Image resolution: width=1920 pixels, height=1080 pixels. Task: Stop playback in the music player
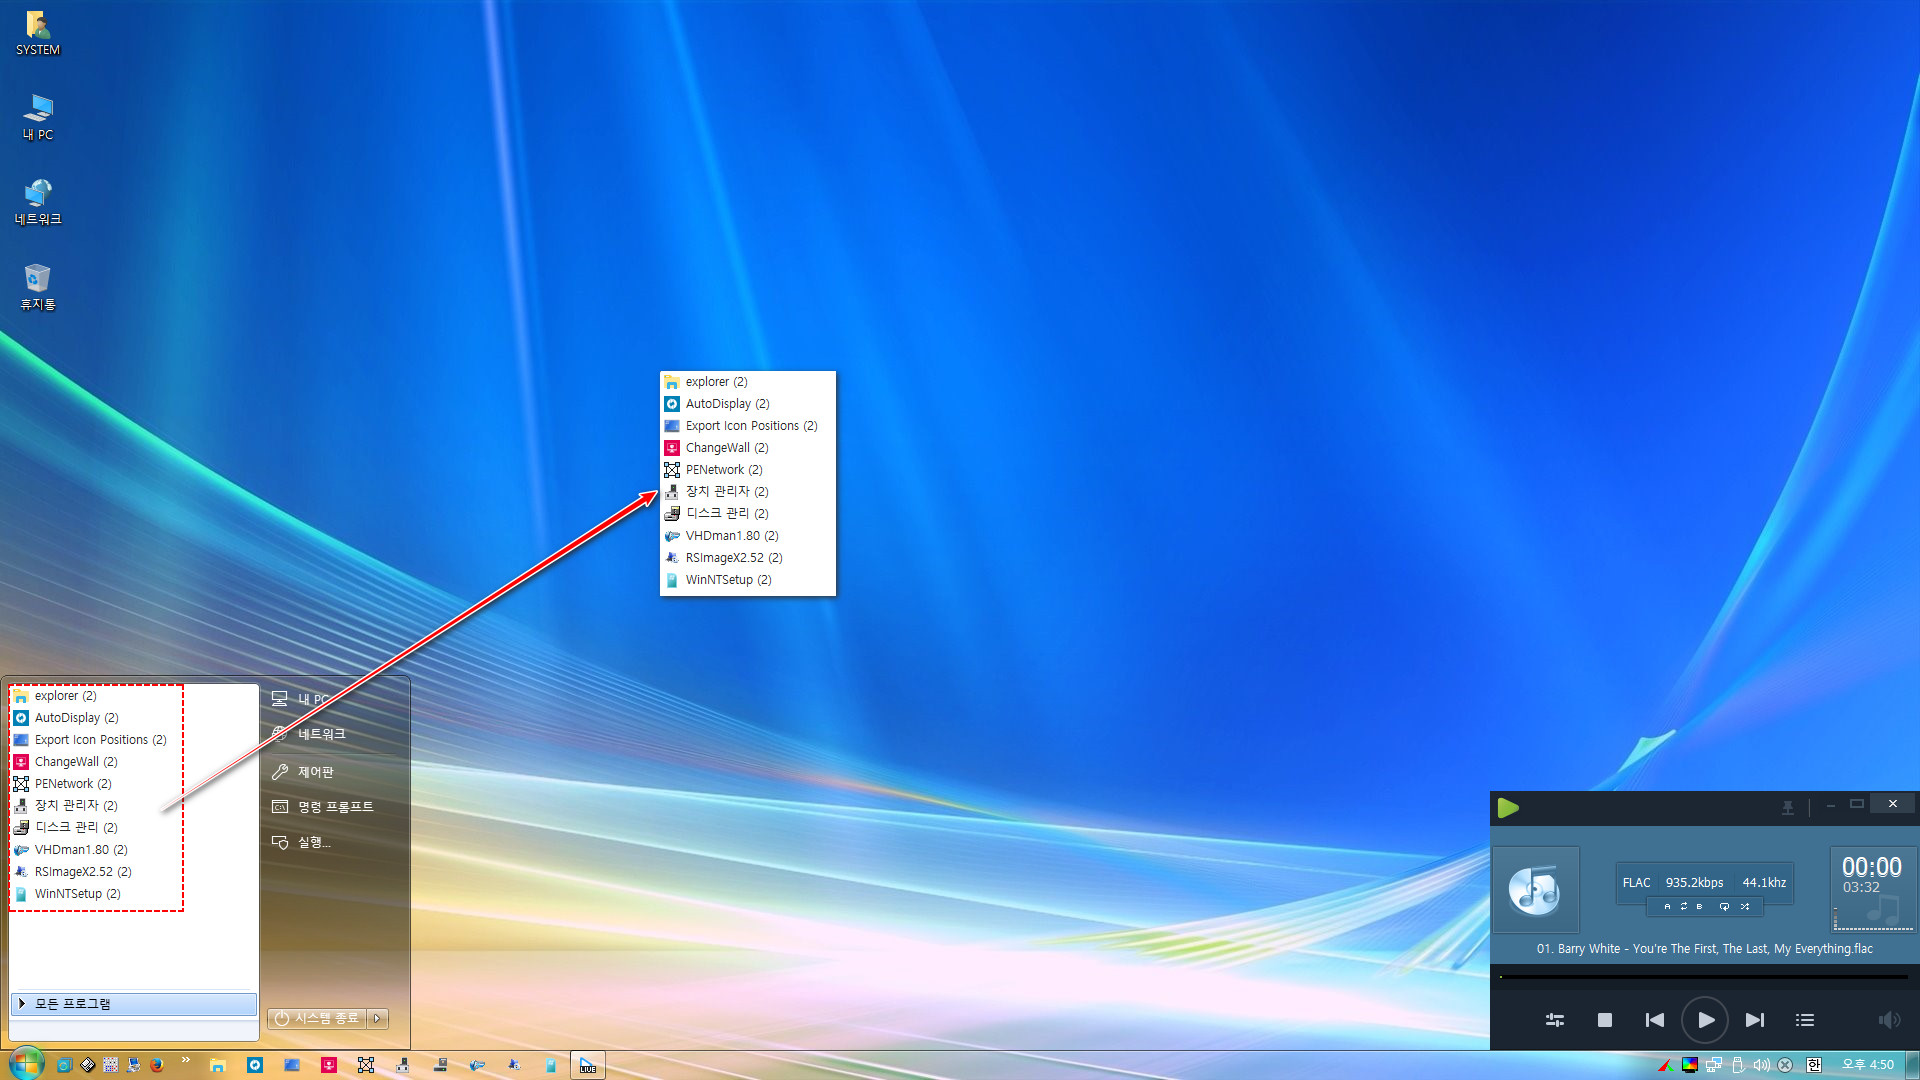point(1605,1020)
